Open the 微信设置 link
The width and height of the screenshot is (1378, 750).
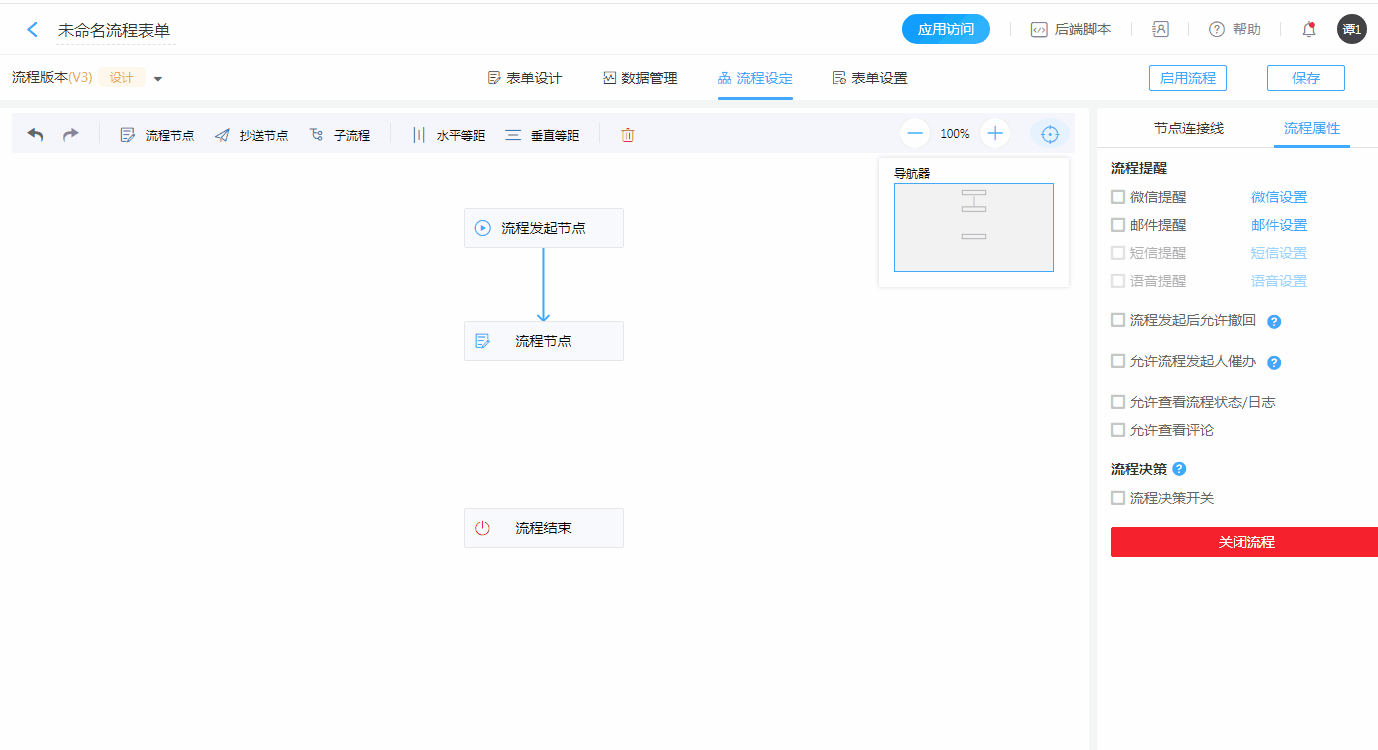(x=1278, y=197)
